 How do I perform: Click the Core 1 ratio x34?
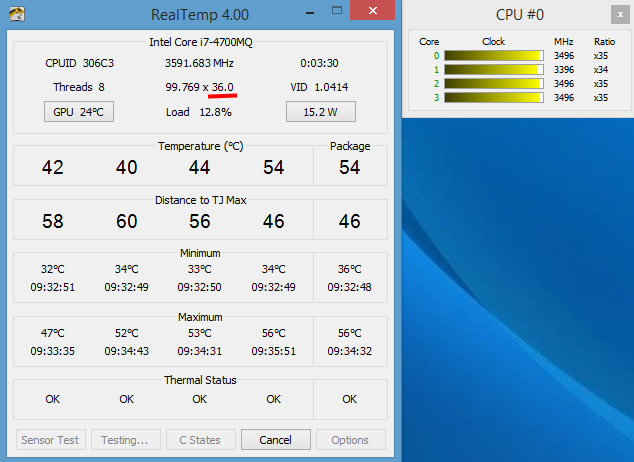(x=601, y=70)
